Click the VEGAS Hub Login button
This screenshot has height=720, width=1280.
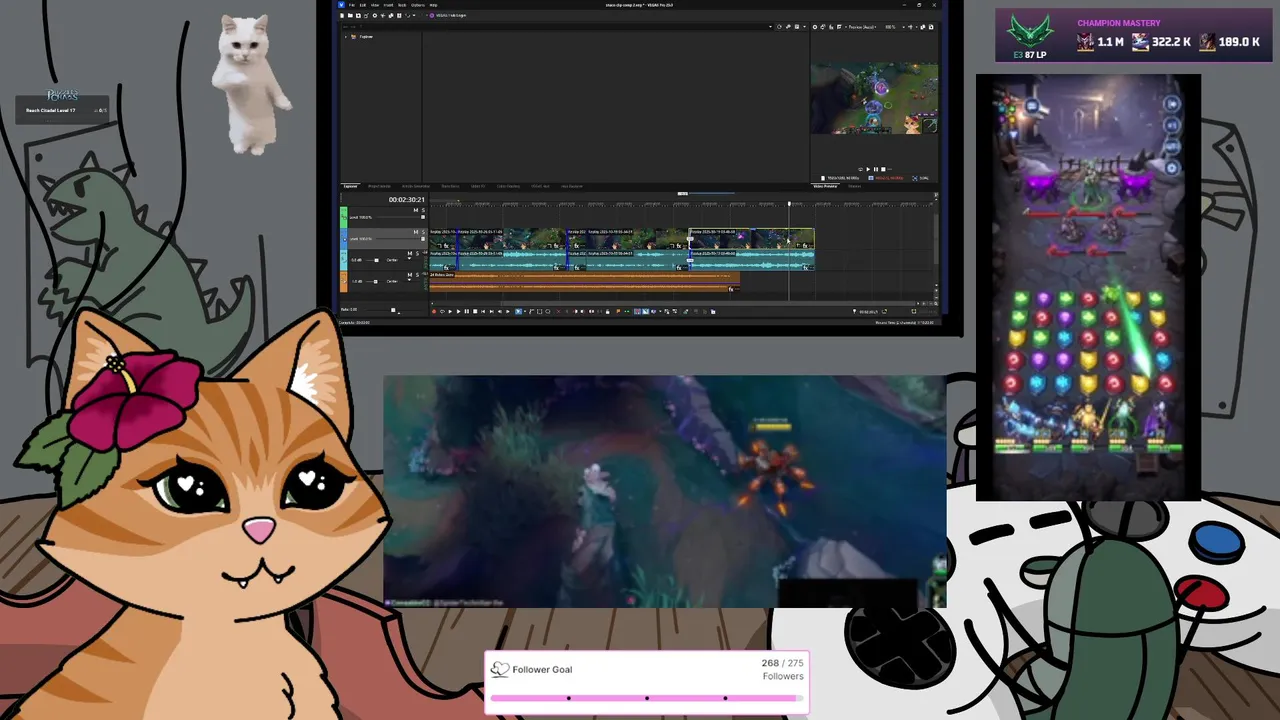447,15
